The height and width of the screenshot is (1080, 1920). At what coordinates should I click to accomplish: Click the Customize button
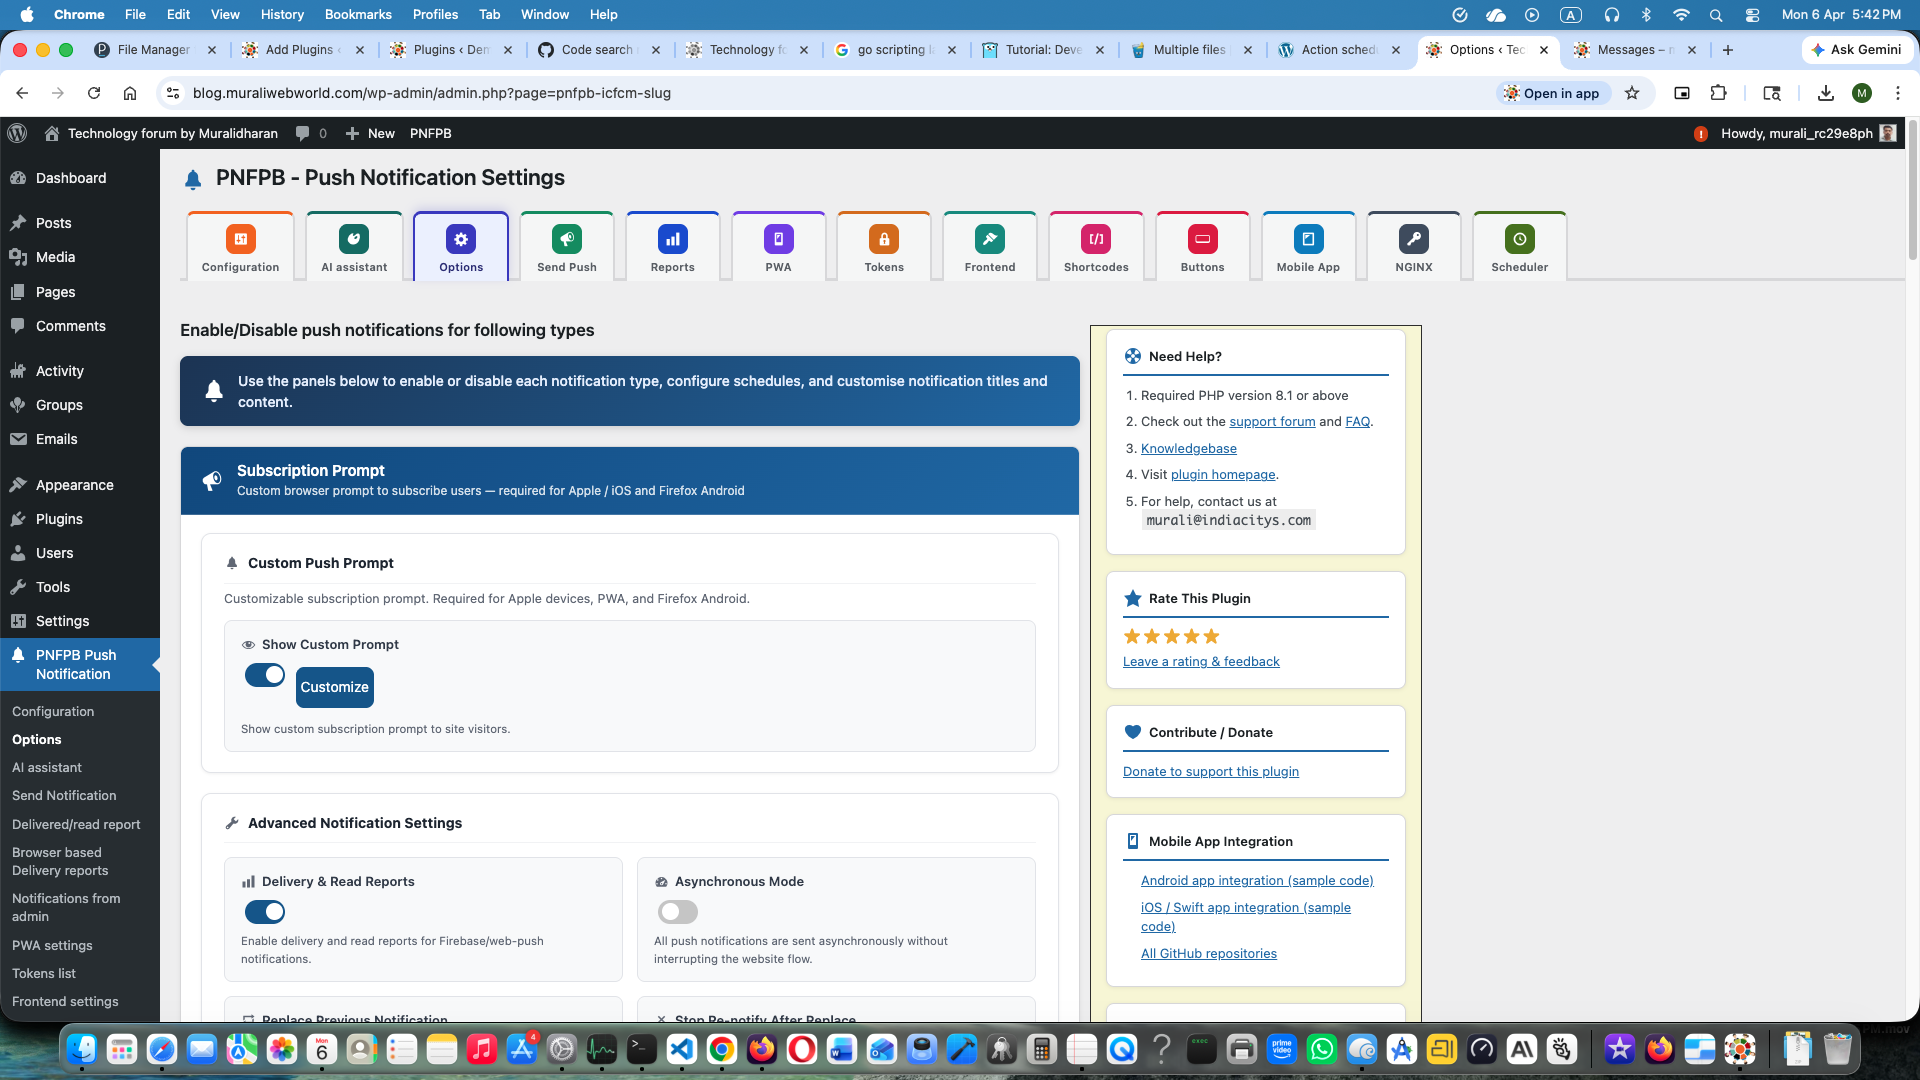pyautogui.click(x=334, y=687)
